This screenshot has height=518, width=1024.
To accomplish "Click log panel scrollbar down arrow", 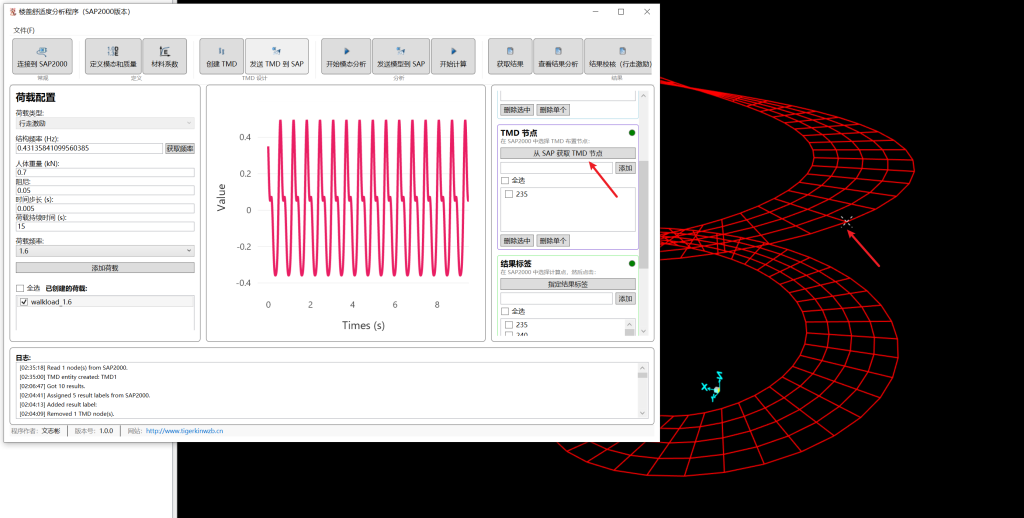I will tap(642, 413).
